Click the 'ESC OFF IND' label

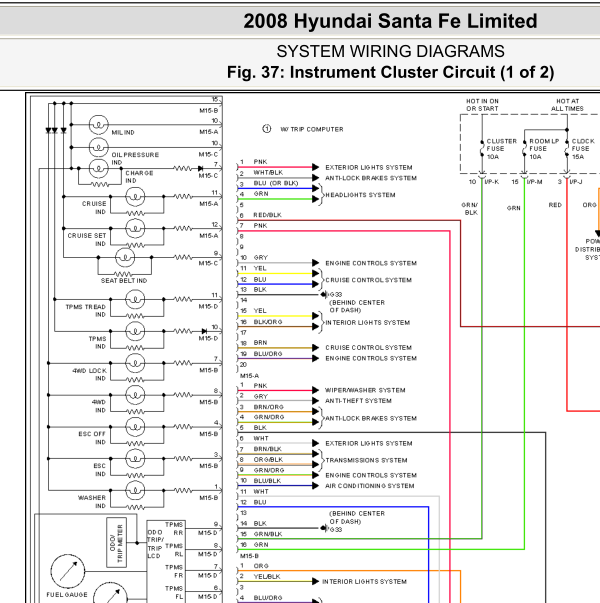click(92, 438)
